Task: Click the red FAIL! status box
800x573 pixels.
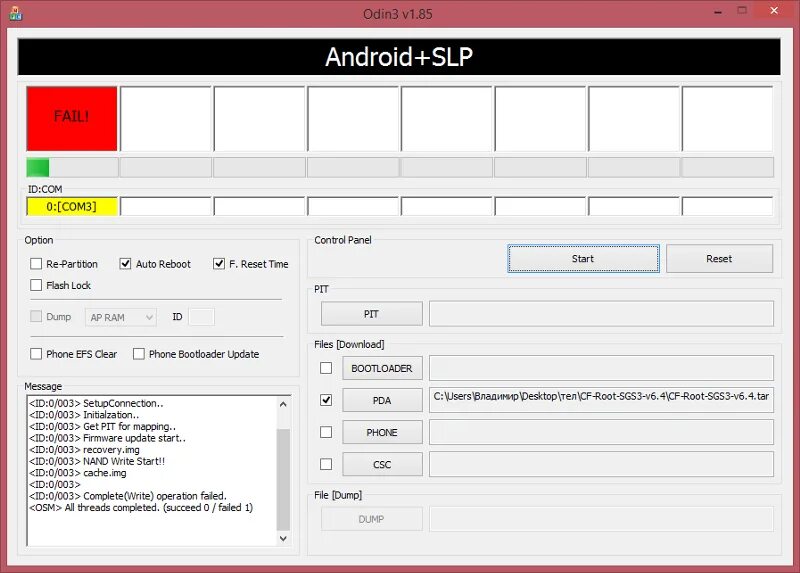Action: click(72, 118)
